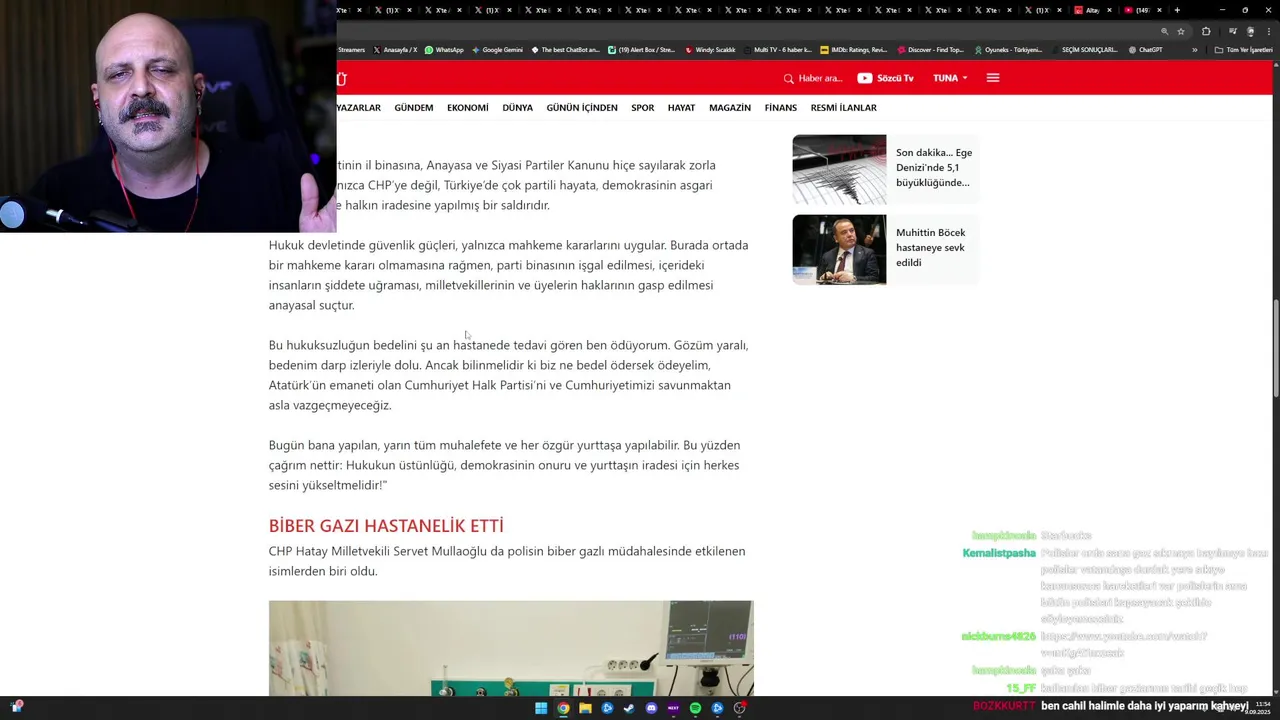Click the Haber ara search field
This screenshot has width=1280, height=720.
click(x=820, y=78)
